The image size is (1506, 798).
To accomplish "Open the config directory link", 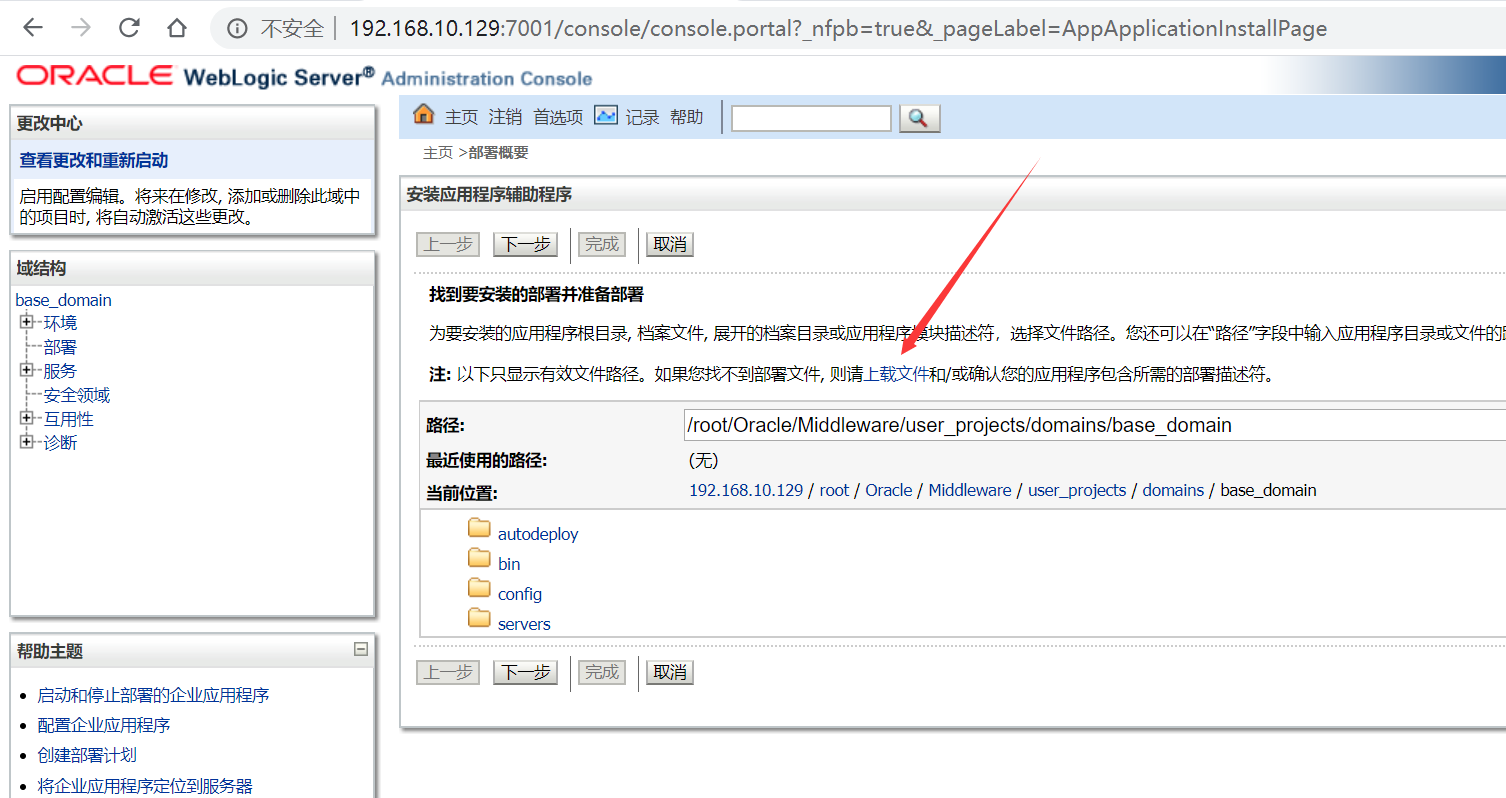I will point(520,594).
